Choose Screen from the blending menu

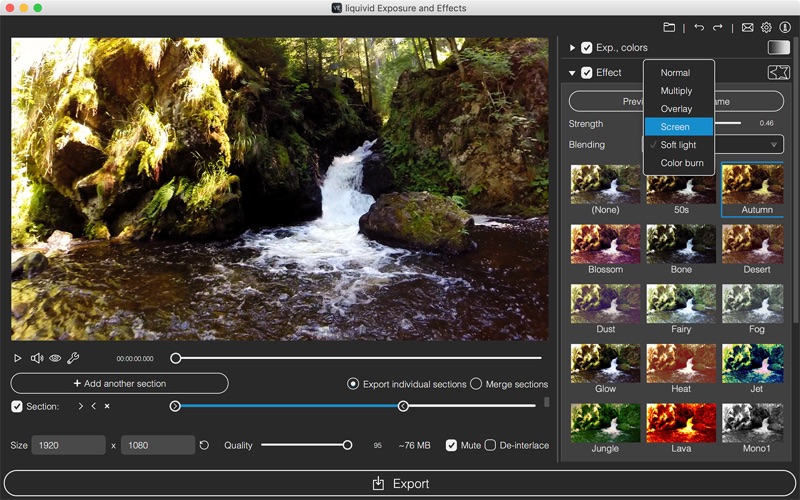coord(678,127)
